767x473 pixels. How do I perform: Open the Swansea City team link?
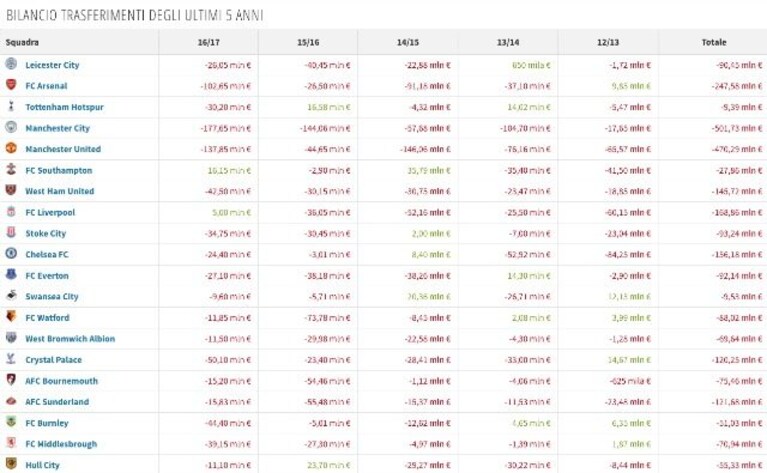tap(52, 296)
